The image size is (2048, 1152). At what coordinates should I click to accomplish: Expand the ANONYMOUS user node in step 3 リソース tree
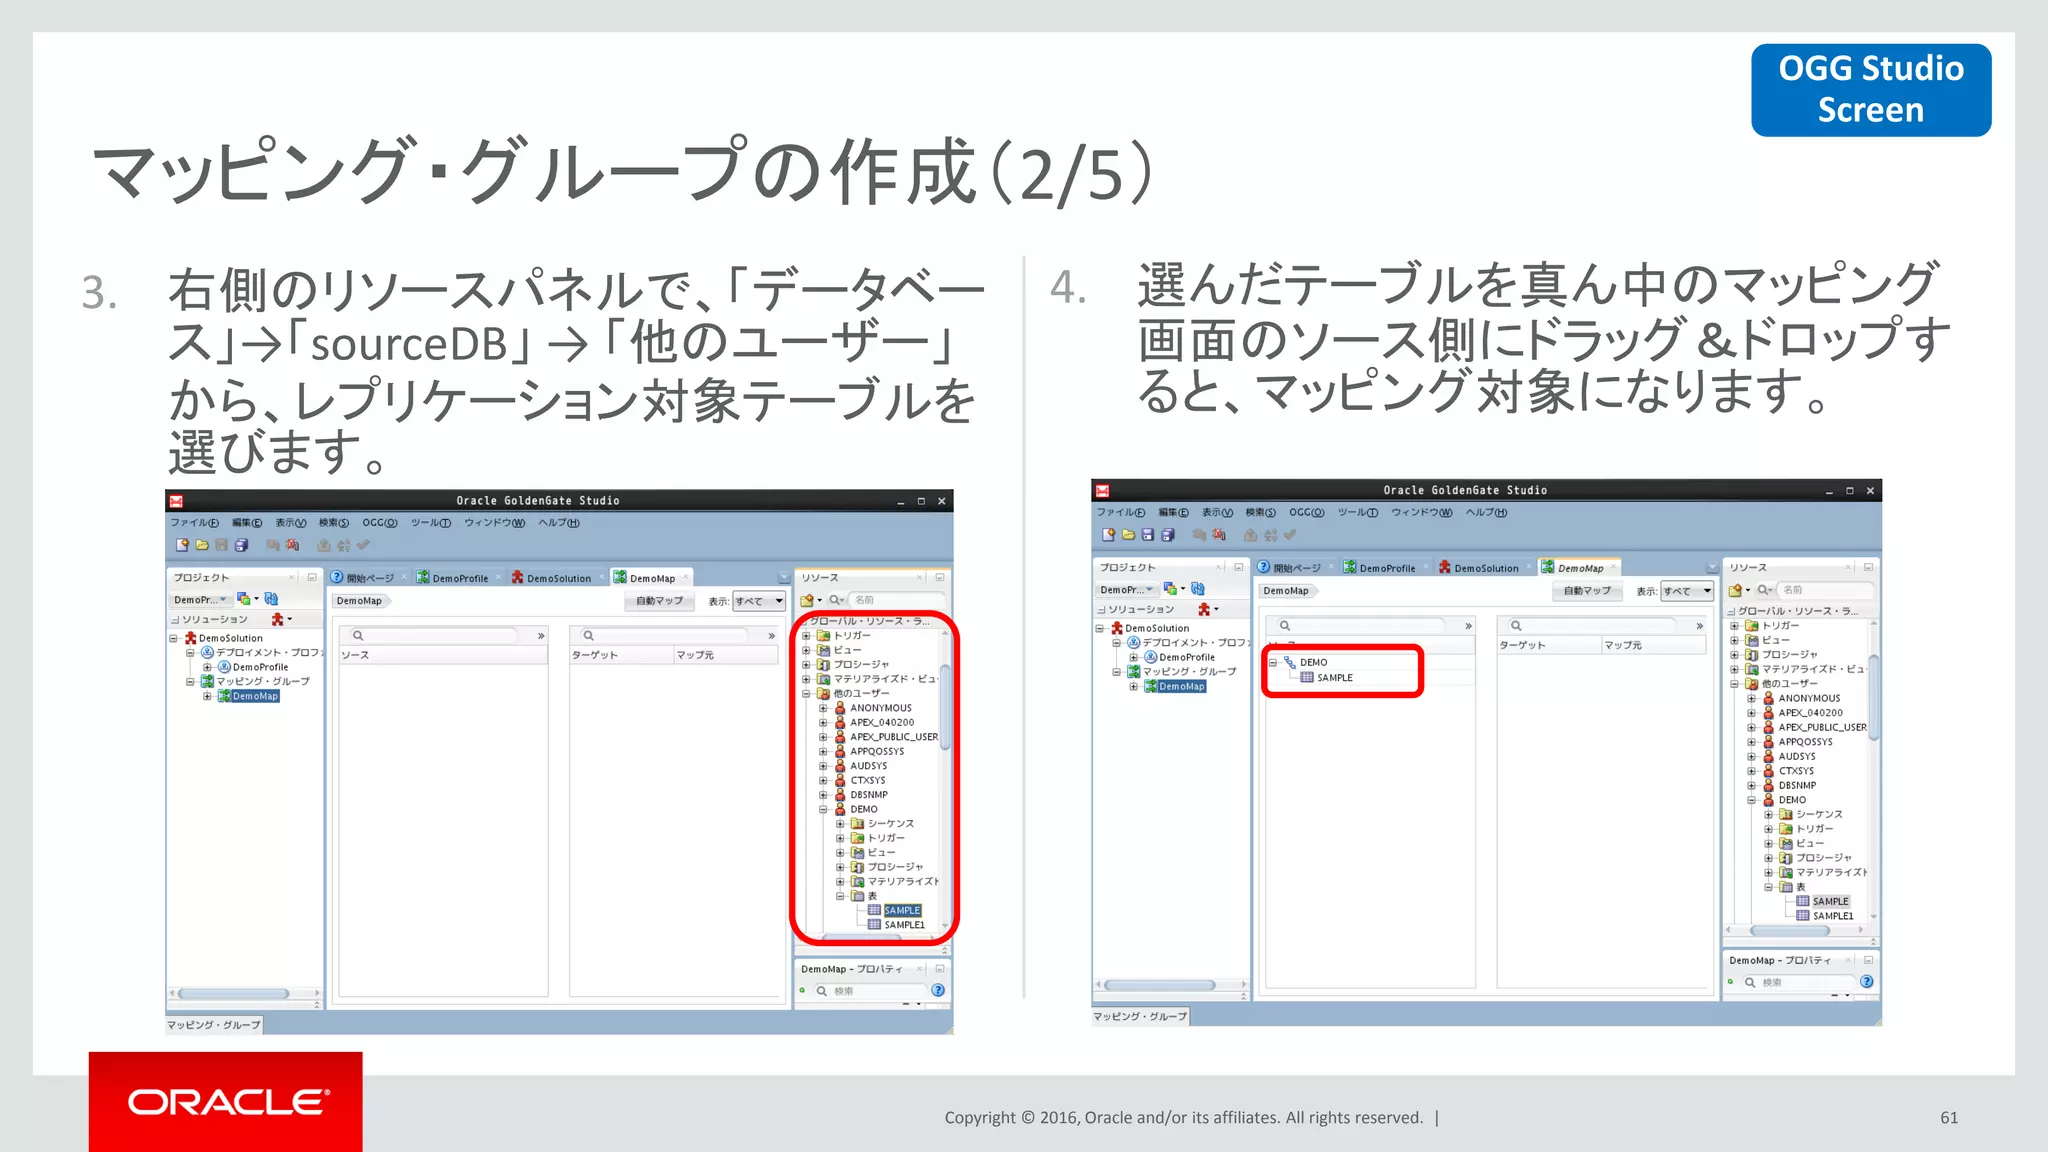(x=823, y=708)
